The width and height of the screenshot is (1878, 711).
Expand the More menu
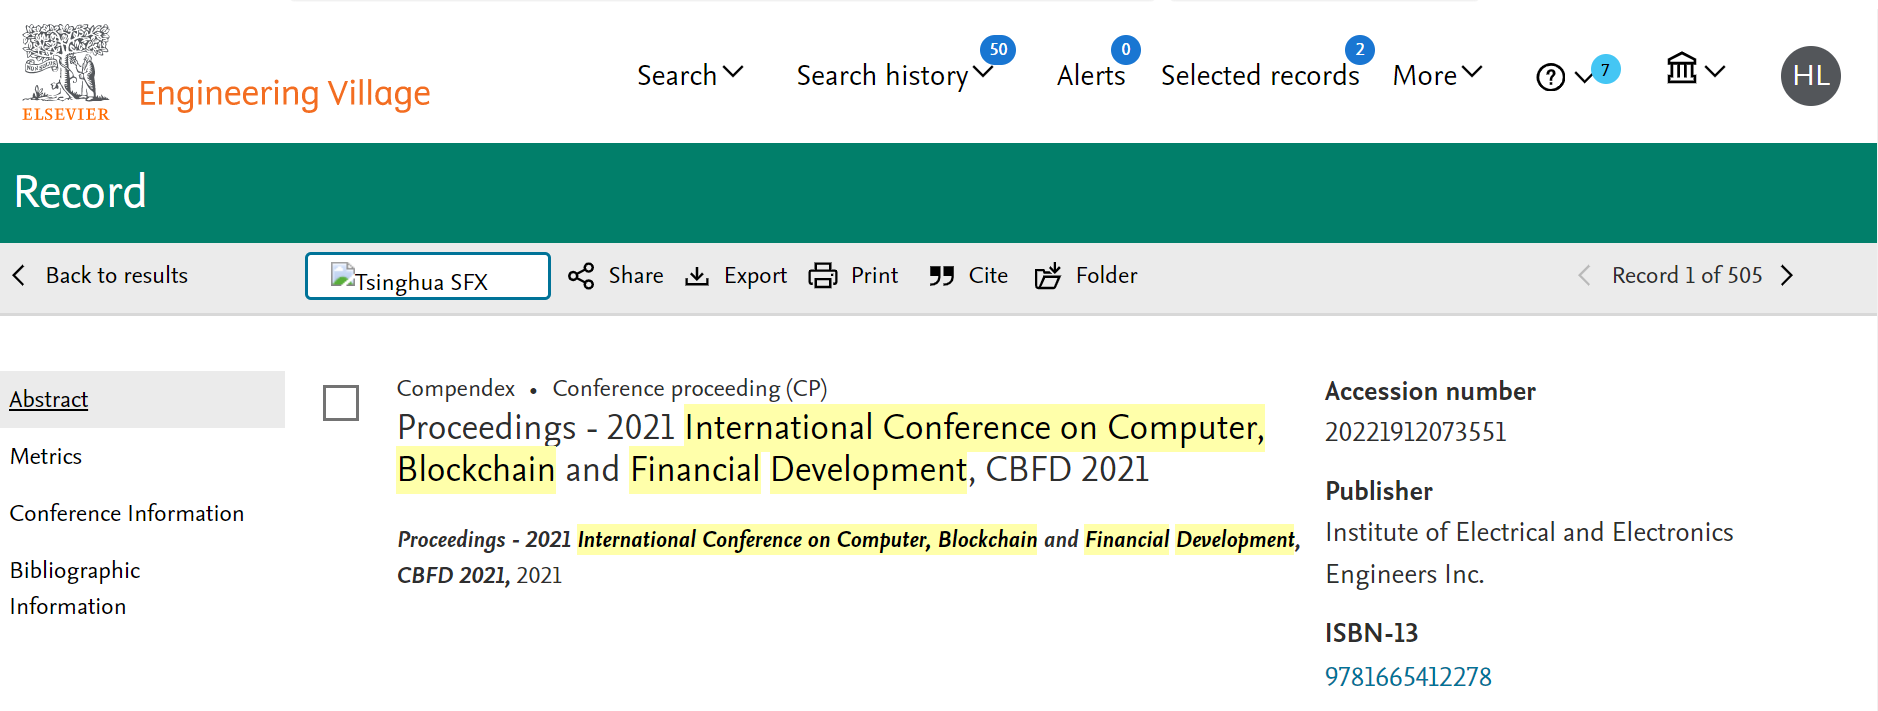pyautogui.click(x=1437, y=75)
